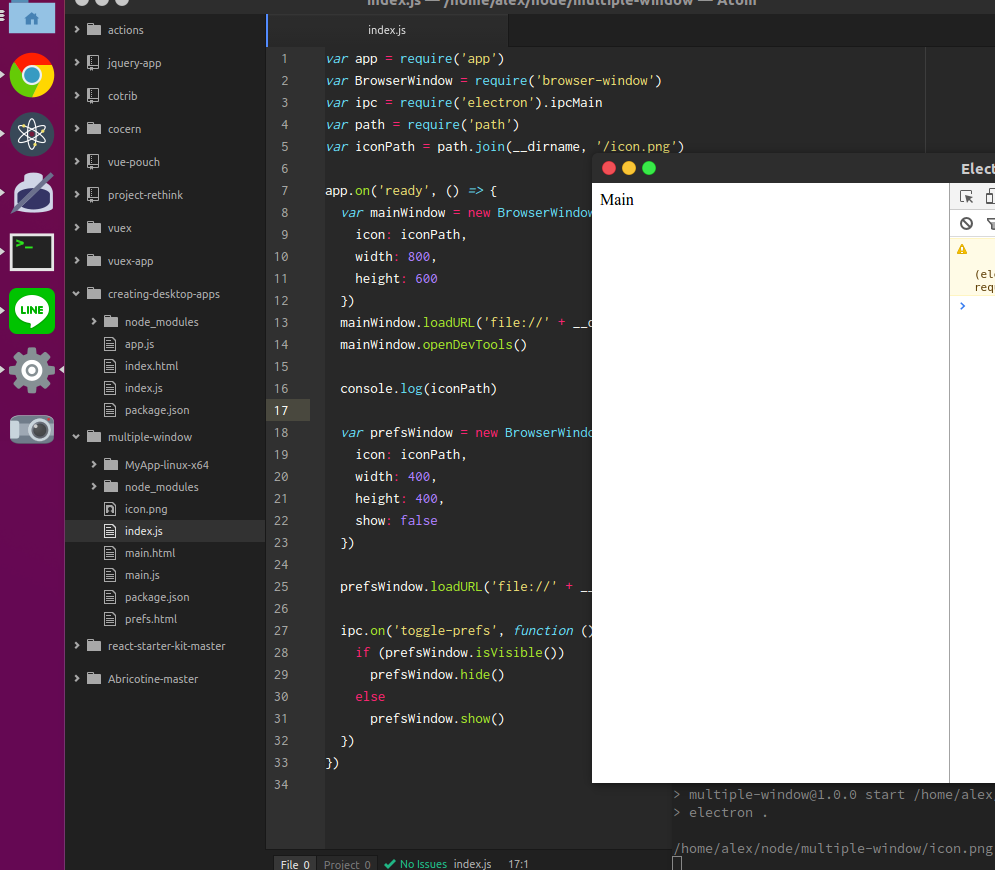Click the index.js status bar filename
The height and width of the screenshot is (870, 995).
pos(473,864)
